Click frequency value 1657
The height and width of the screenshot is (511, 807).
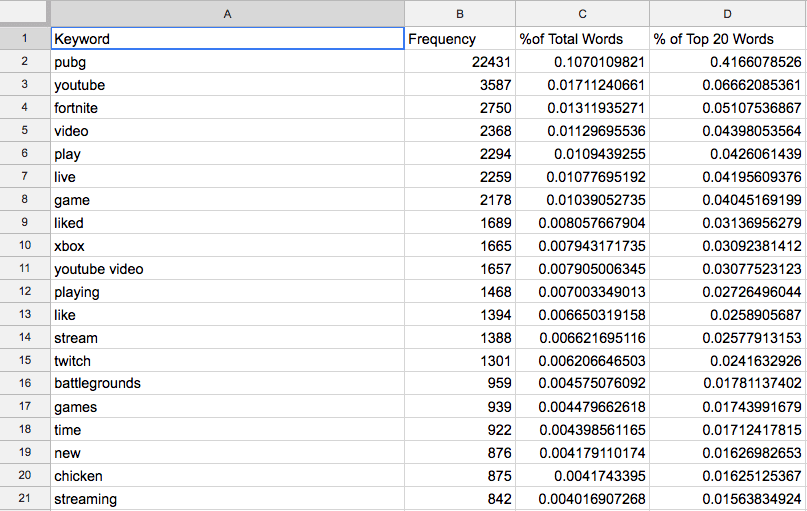pos(460,269)
